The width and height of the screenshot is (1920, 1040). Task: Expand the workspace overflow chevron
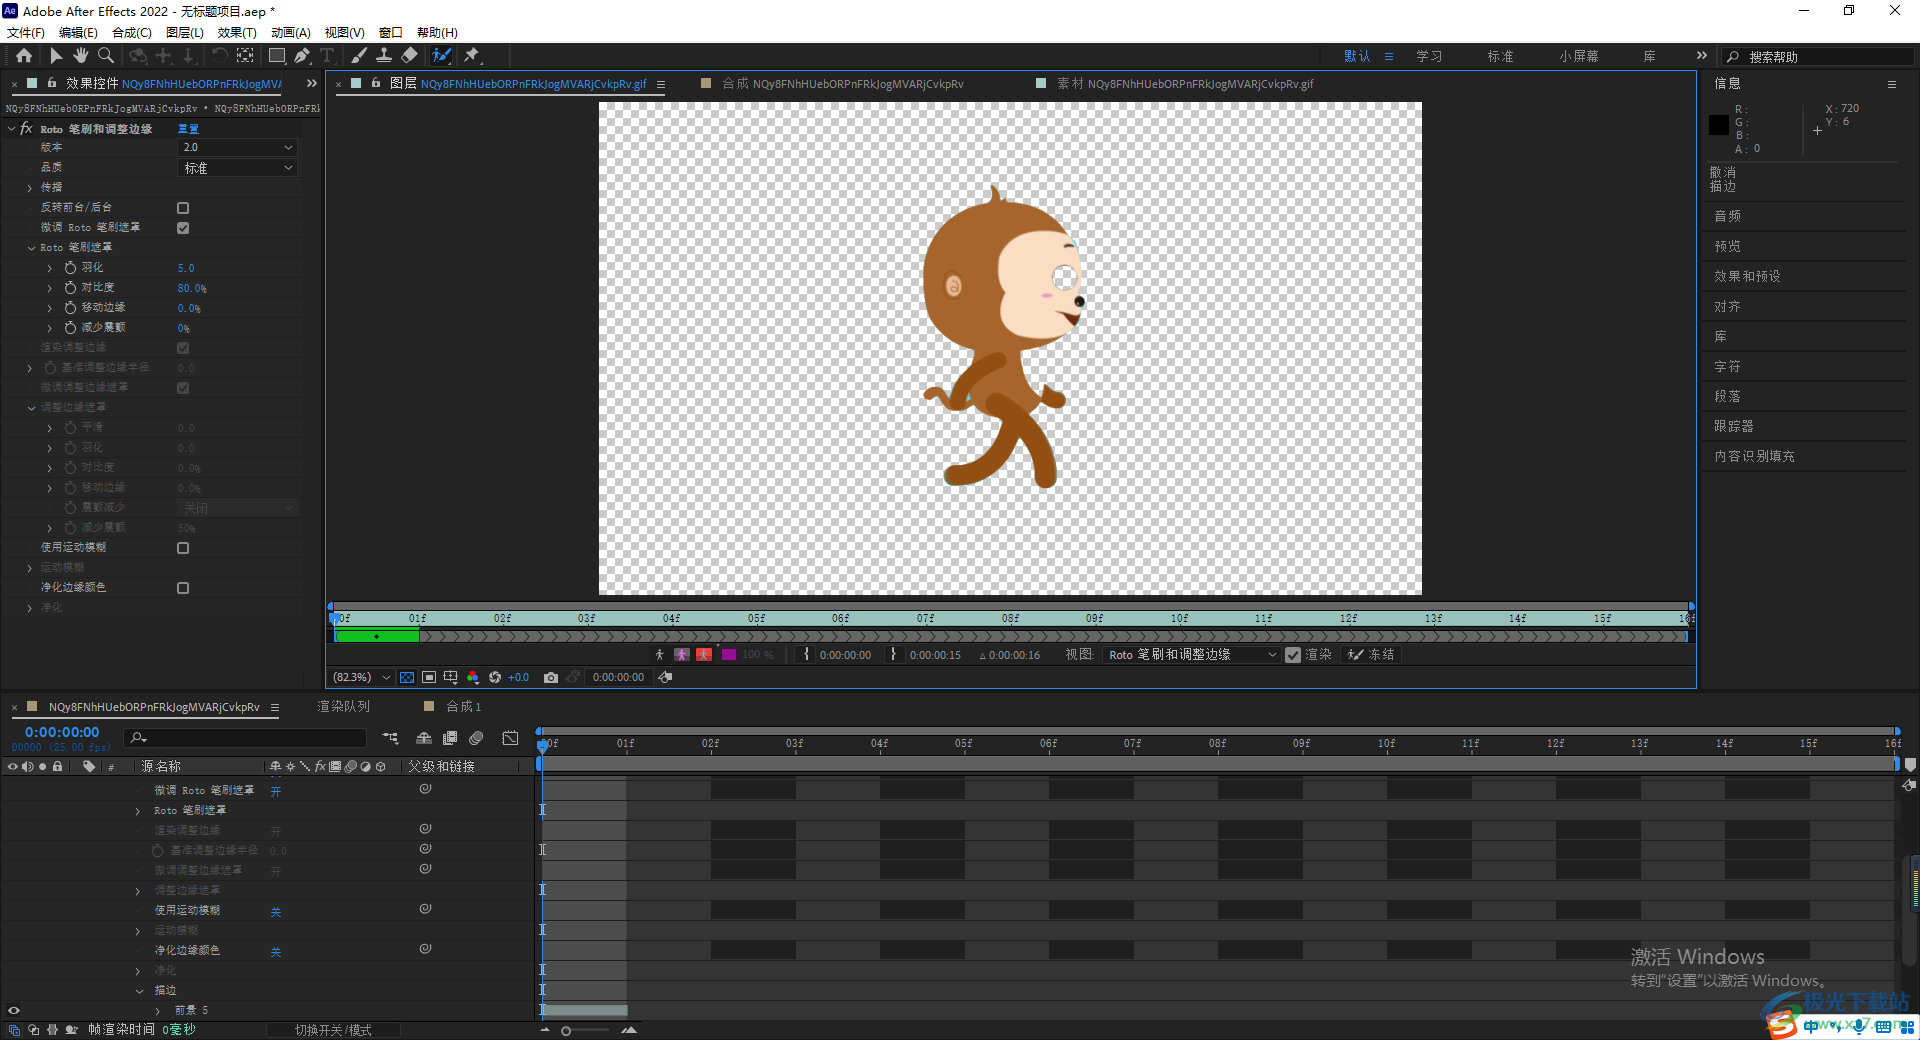tap(1702, 56)
